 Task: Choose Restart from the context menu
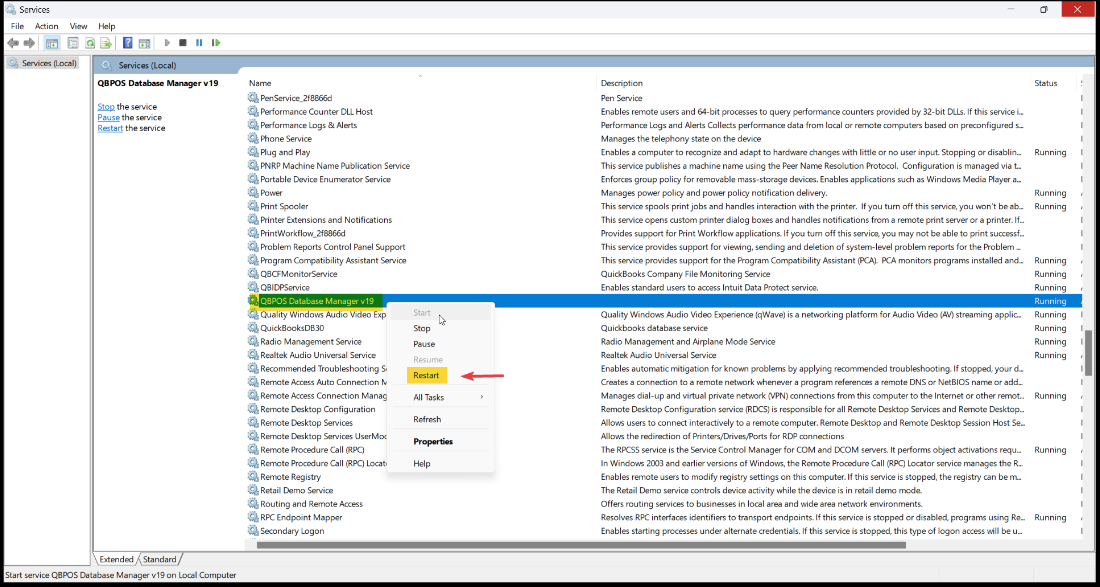(426, 375)
